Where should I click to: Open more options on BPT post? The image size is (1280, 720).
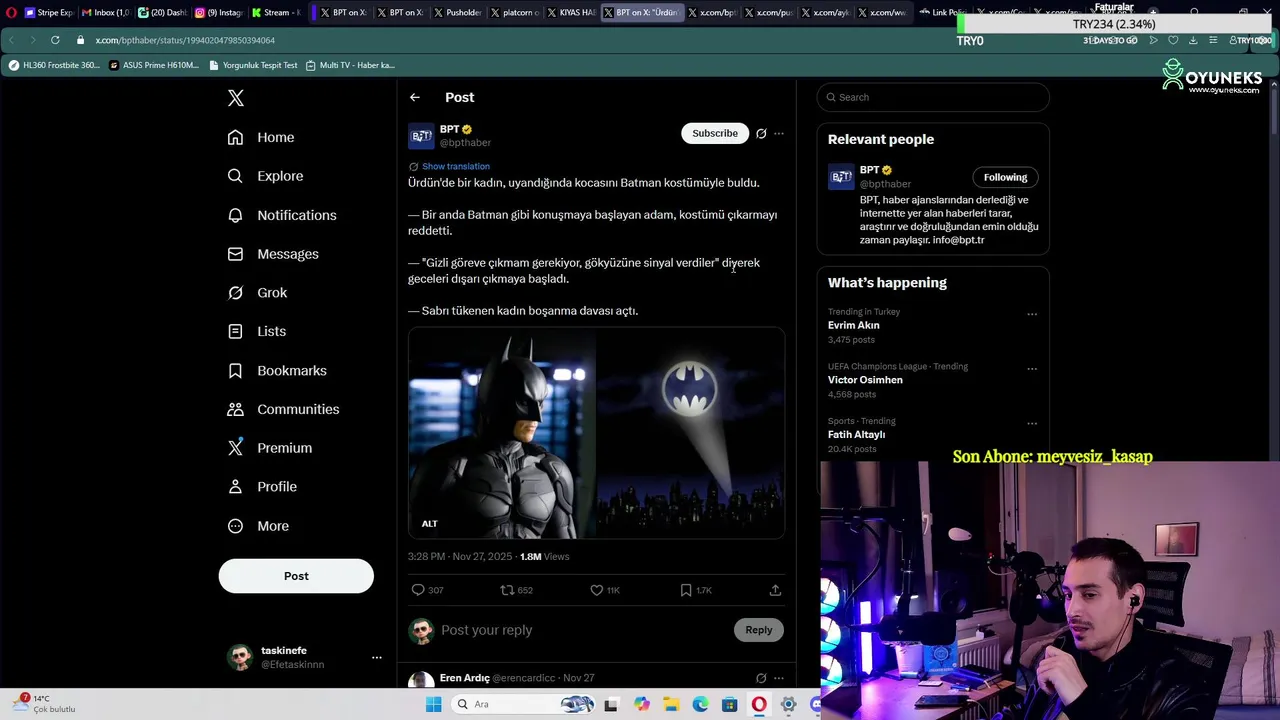[779, 133]
